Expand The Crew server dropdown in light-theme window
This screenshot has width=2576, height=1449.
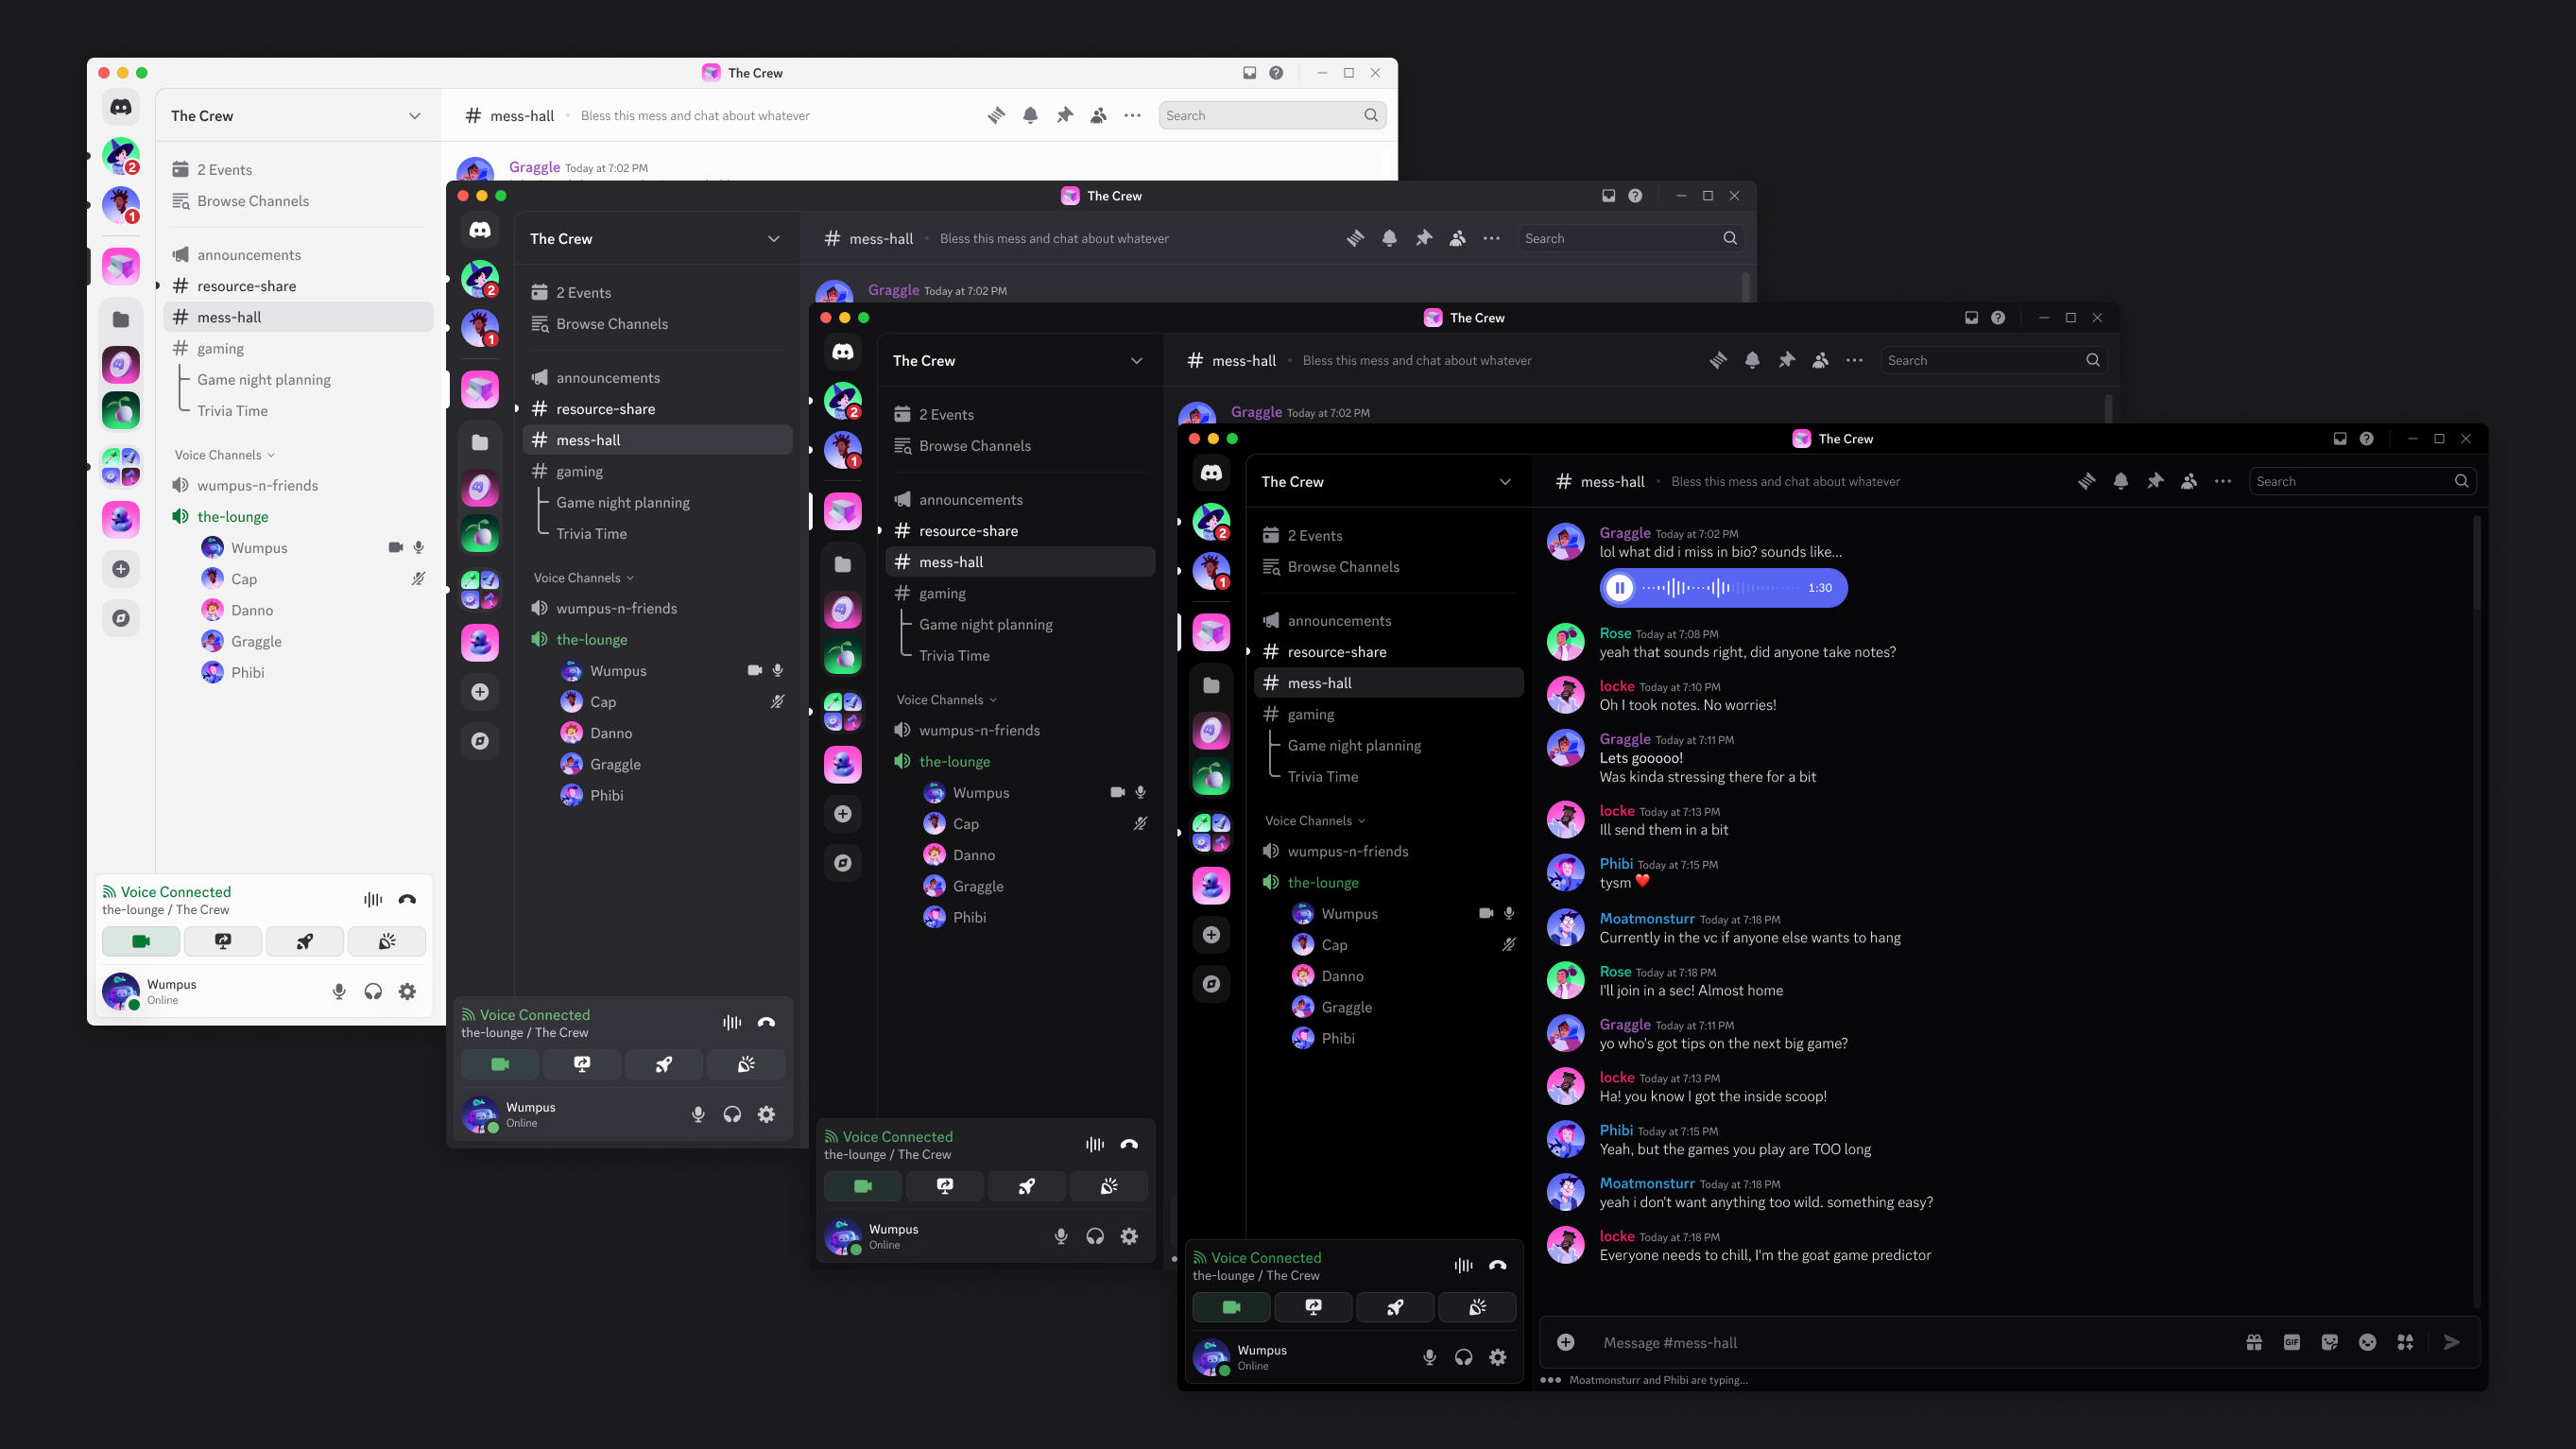pyautogui.click(x=414, y=116)
